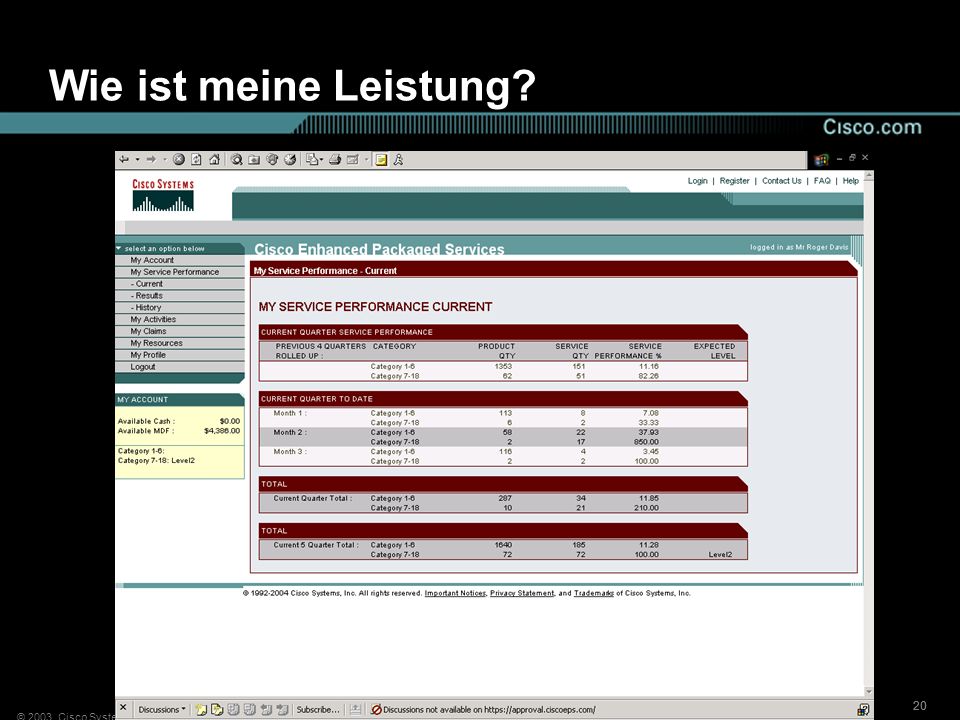Click the Next discussion icon
The image size is (960, 720).
(282, 710)
